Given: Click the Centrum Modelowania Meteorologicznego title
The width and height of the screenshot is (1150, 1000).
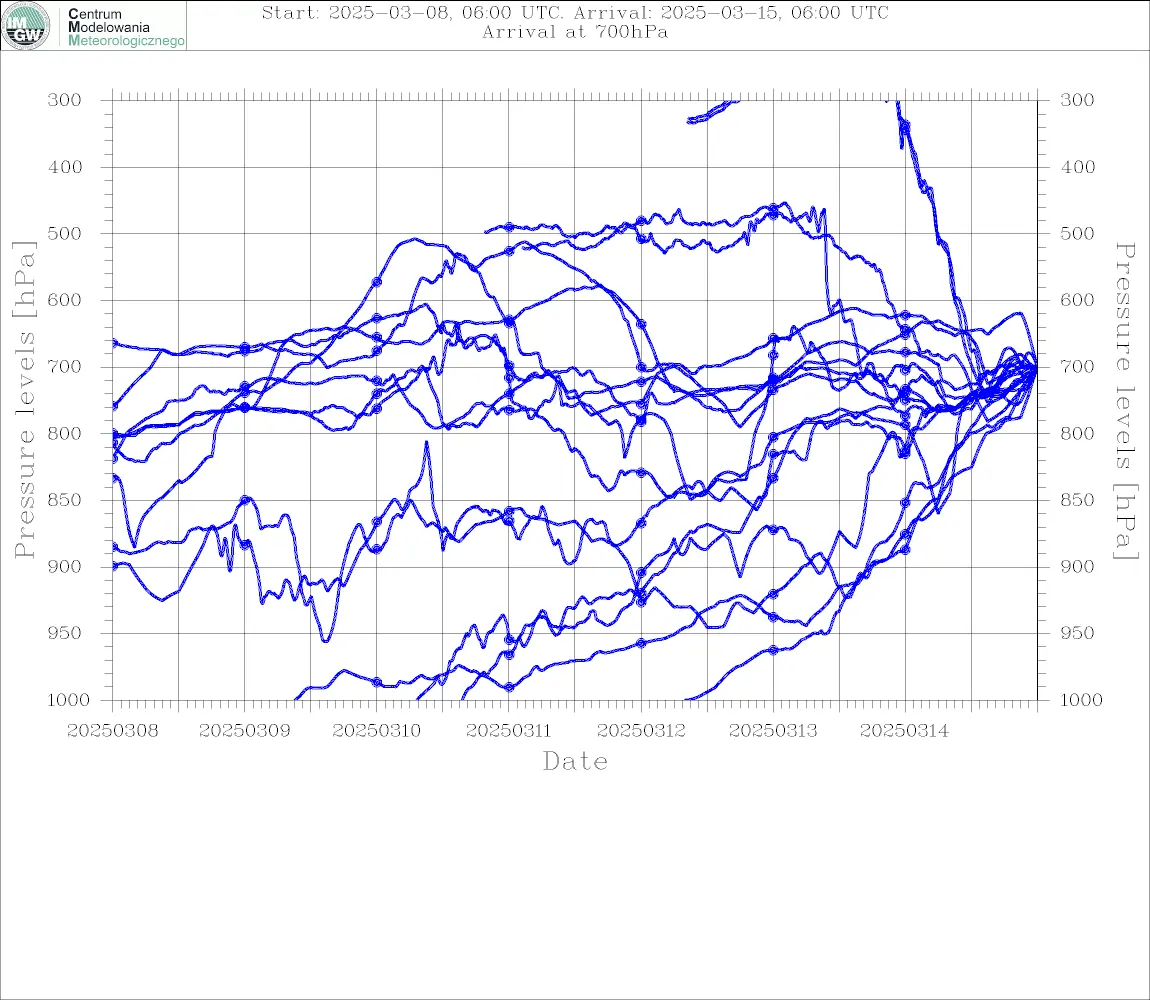Looking at the screenshot, I should pyautogui.click(x=125, y=27).
